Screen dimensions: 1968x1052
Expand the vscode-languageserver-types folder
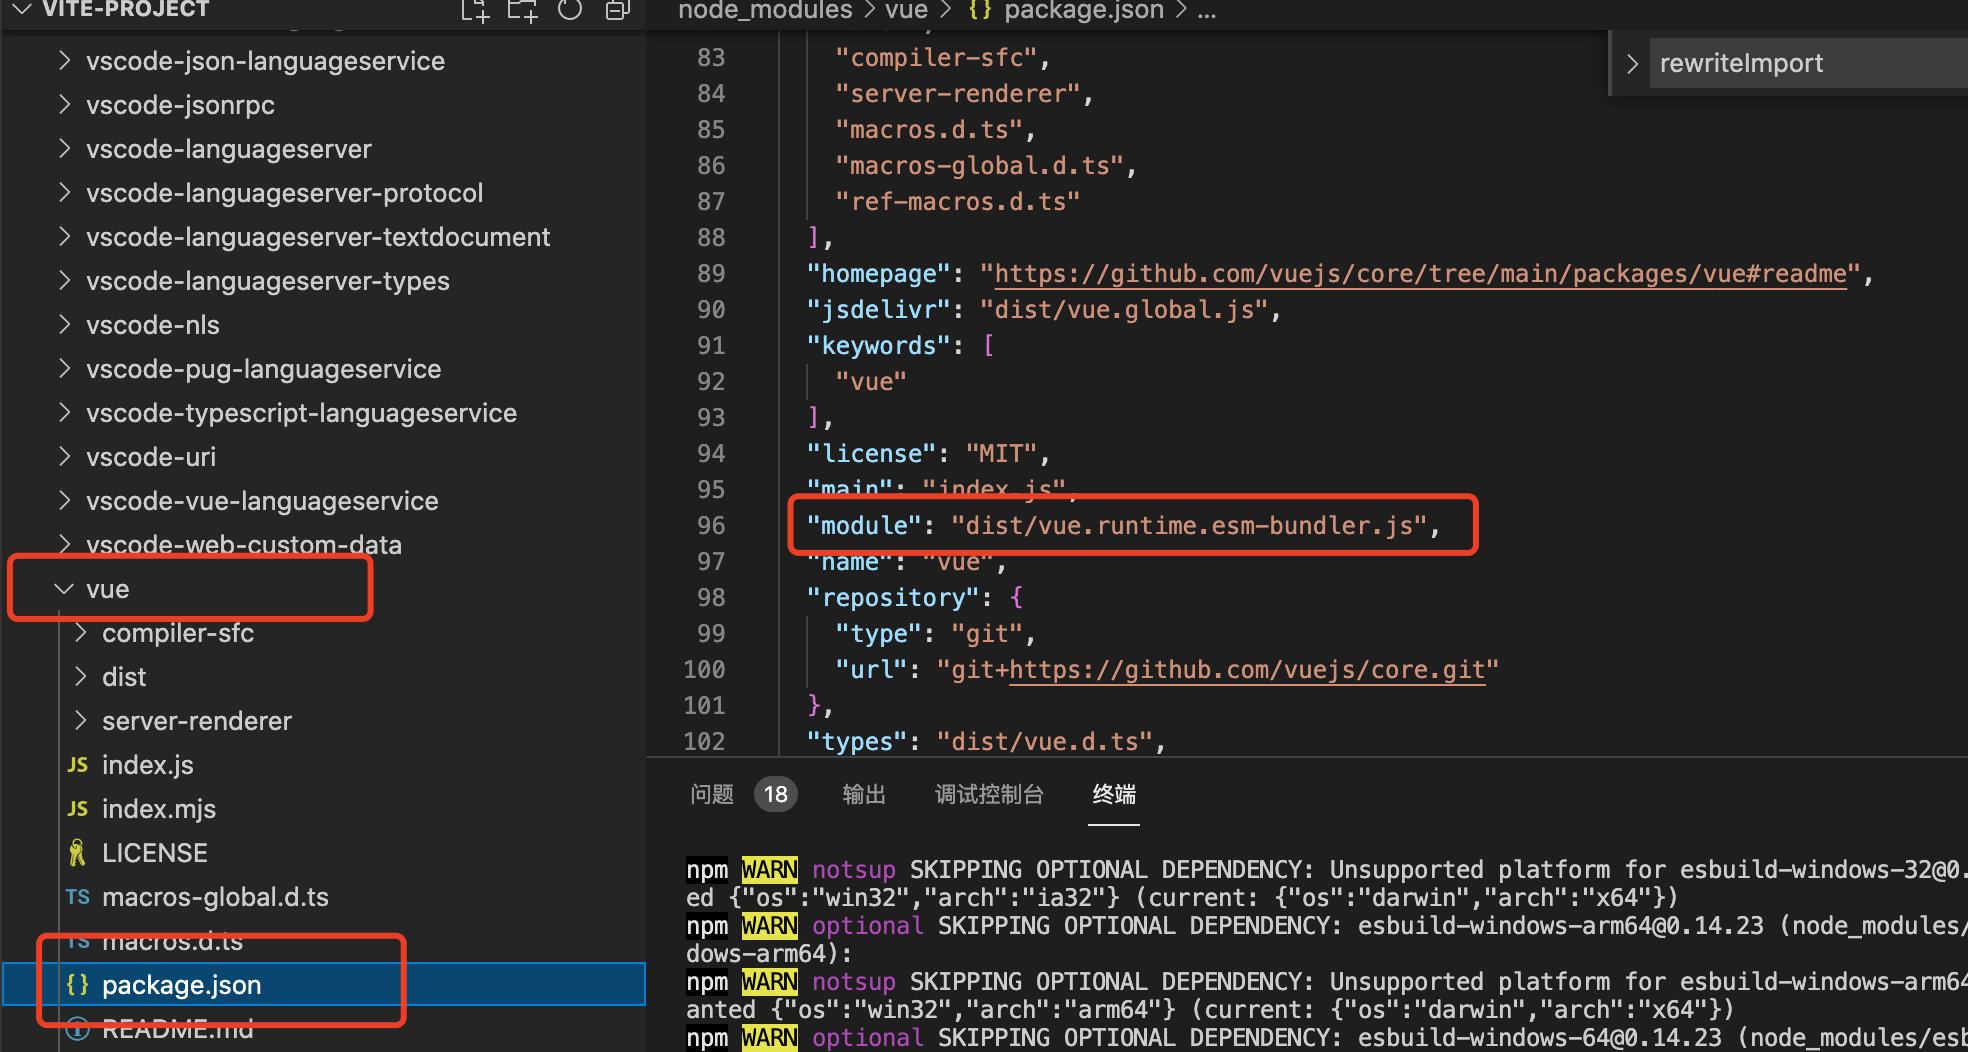tap(65, 281)
